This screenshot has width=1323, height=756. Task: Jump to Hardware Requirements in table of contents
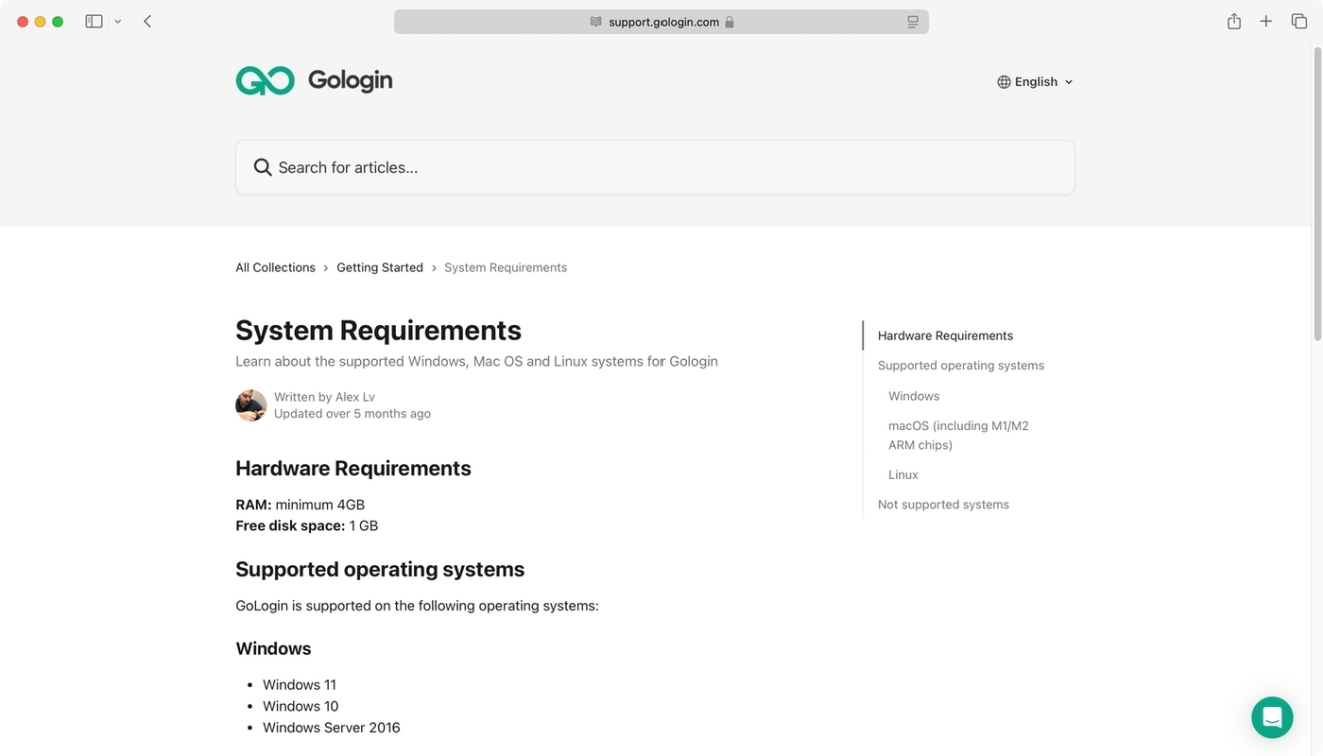945,336
